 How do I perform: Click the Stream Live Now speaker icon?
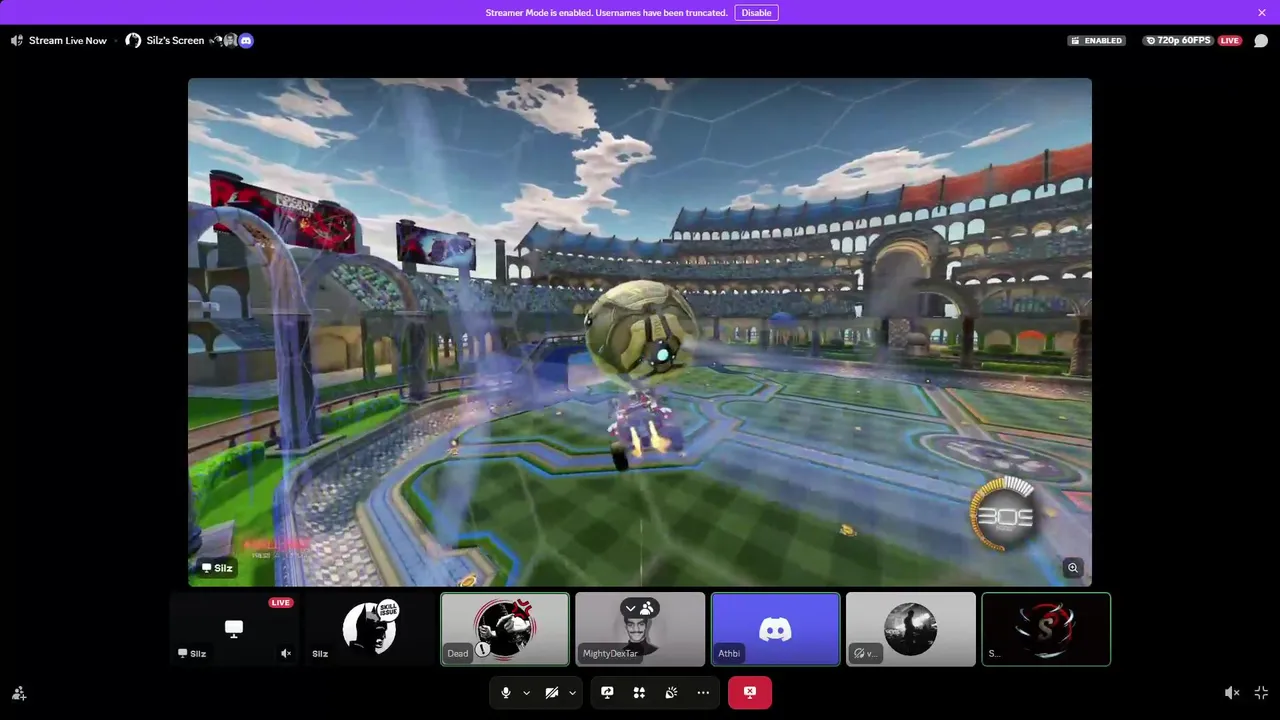click(17, 41)
